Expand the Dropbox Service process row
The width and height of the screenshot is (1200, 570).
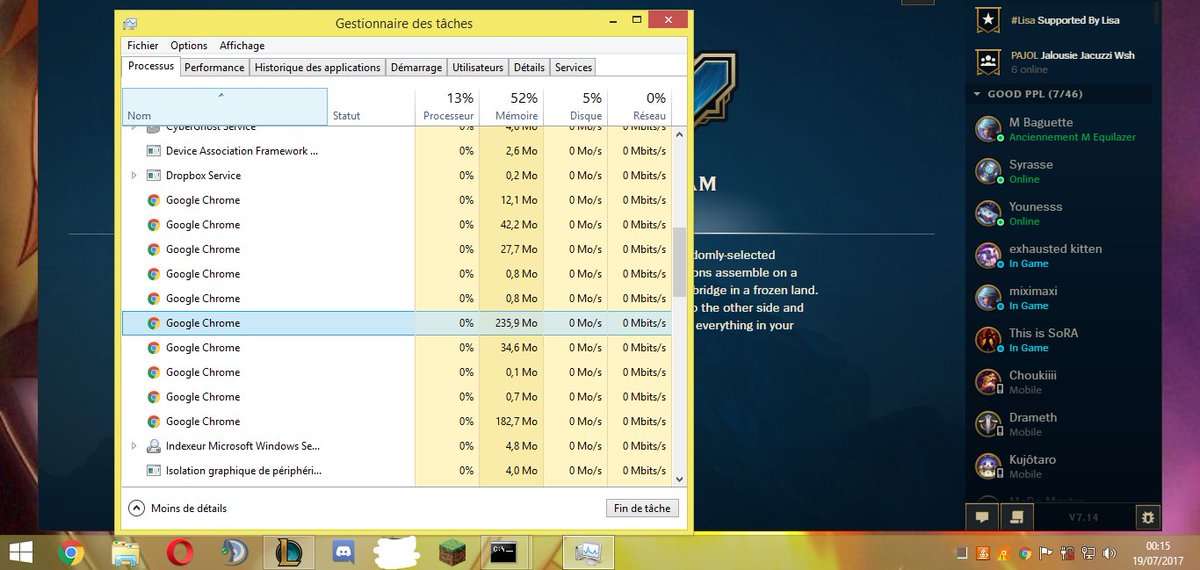tap(134, 175)
